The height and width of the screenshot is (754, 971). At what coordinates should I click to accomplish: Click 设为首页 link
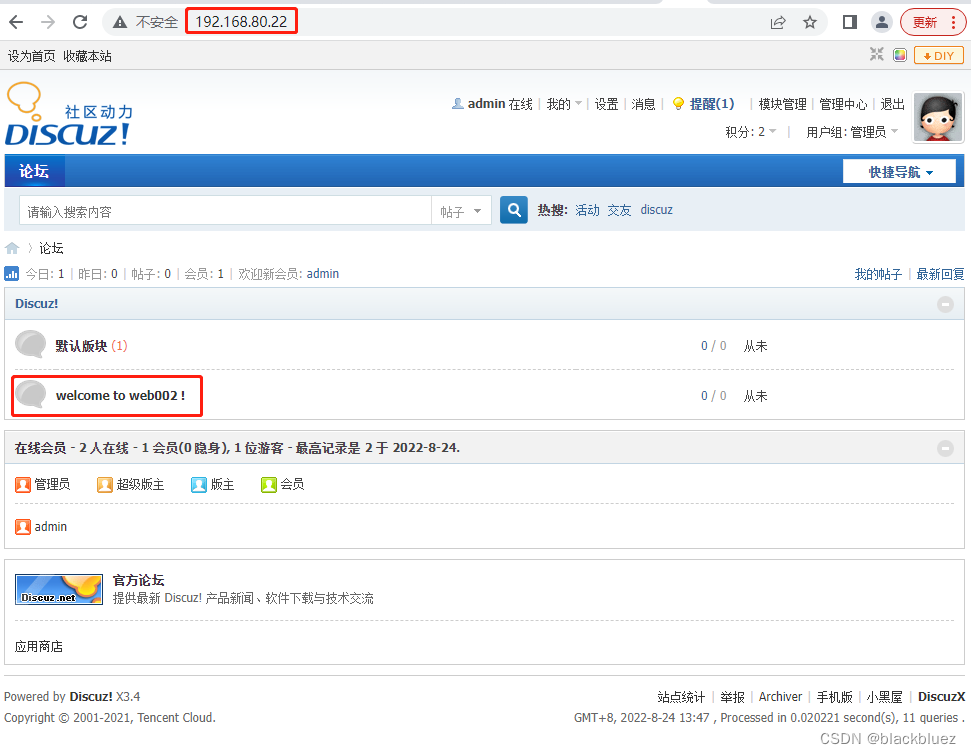point(32,56)
